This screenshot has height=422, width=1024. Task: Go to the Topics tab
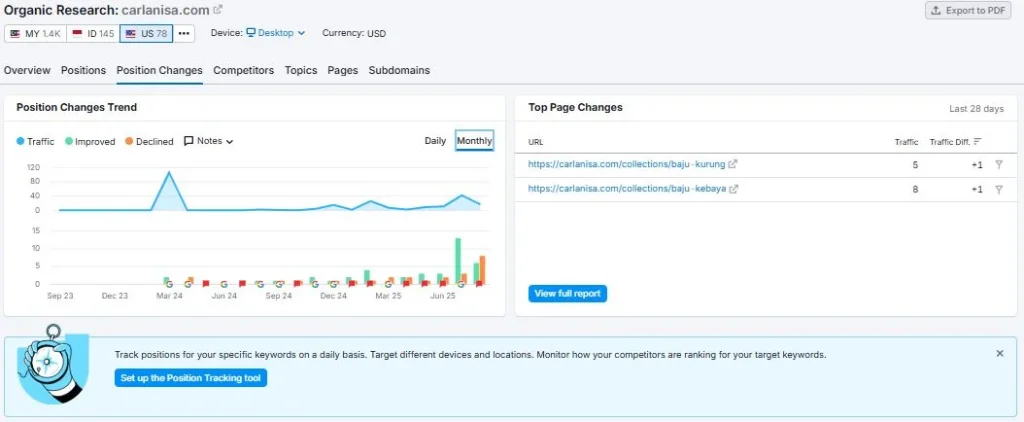[301, 71]
